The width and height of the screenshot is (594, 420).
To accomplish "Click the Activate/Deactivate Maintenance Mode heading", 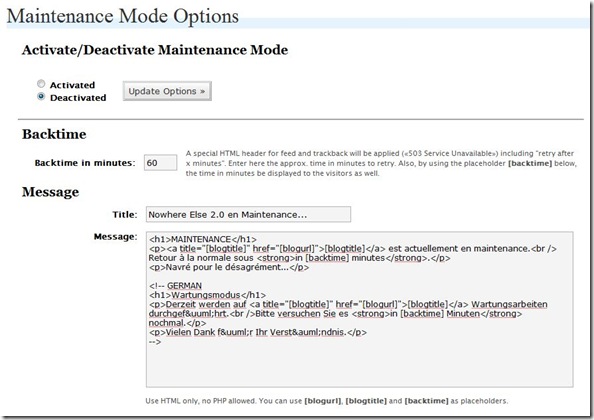I will (155, 50).
